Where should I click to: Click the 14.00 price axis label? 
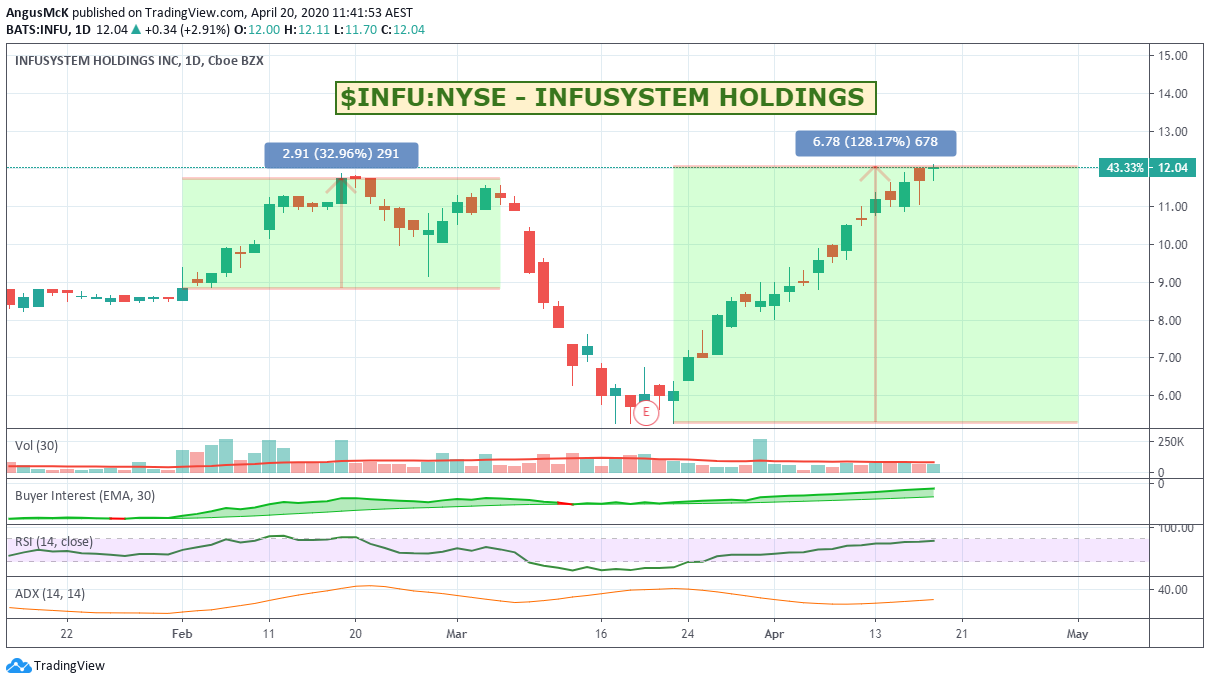coord(1172,94)
